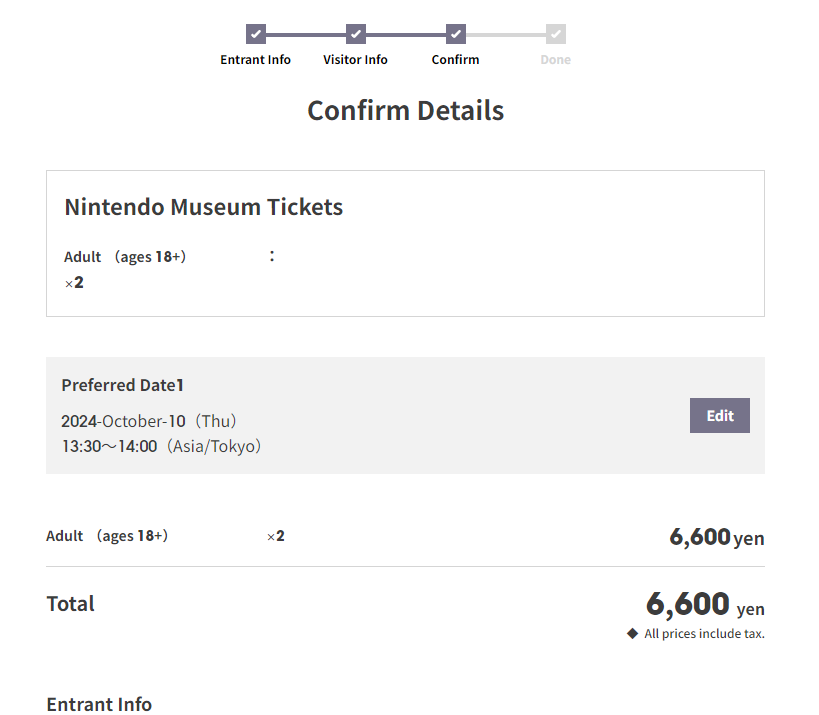
Task: Click the large 6,600 yen total amount
Action: coord(705,604)
